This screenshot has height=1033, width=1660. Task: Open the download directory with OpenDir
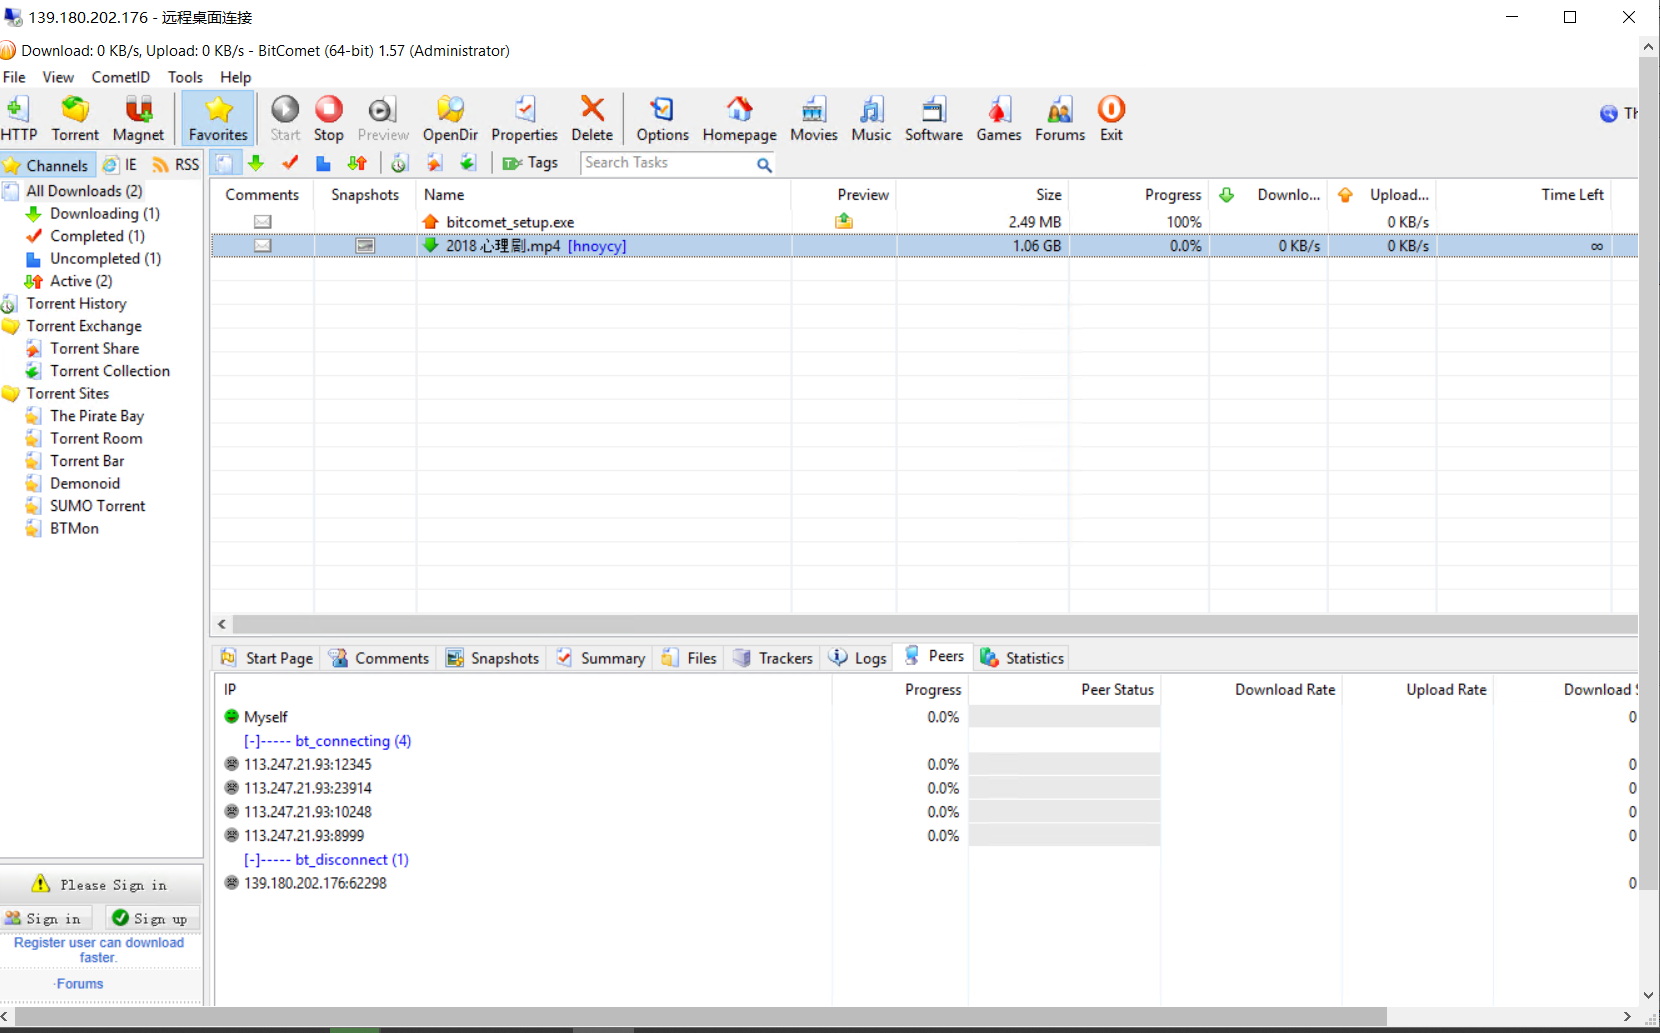click(x=450, y=119)
